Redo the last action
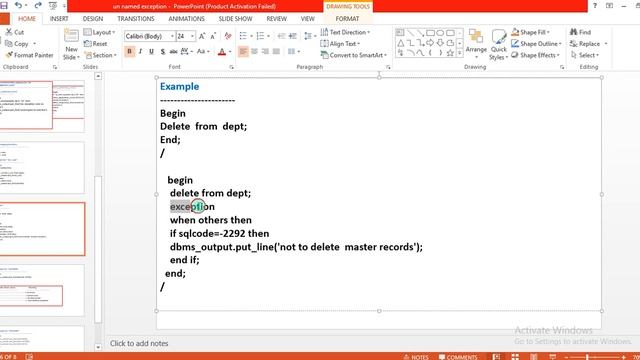 (38, 5)
